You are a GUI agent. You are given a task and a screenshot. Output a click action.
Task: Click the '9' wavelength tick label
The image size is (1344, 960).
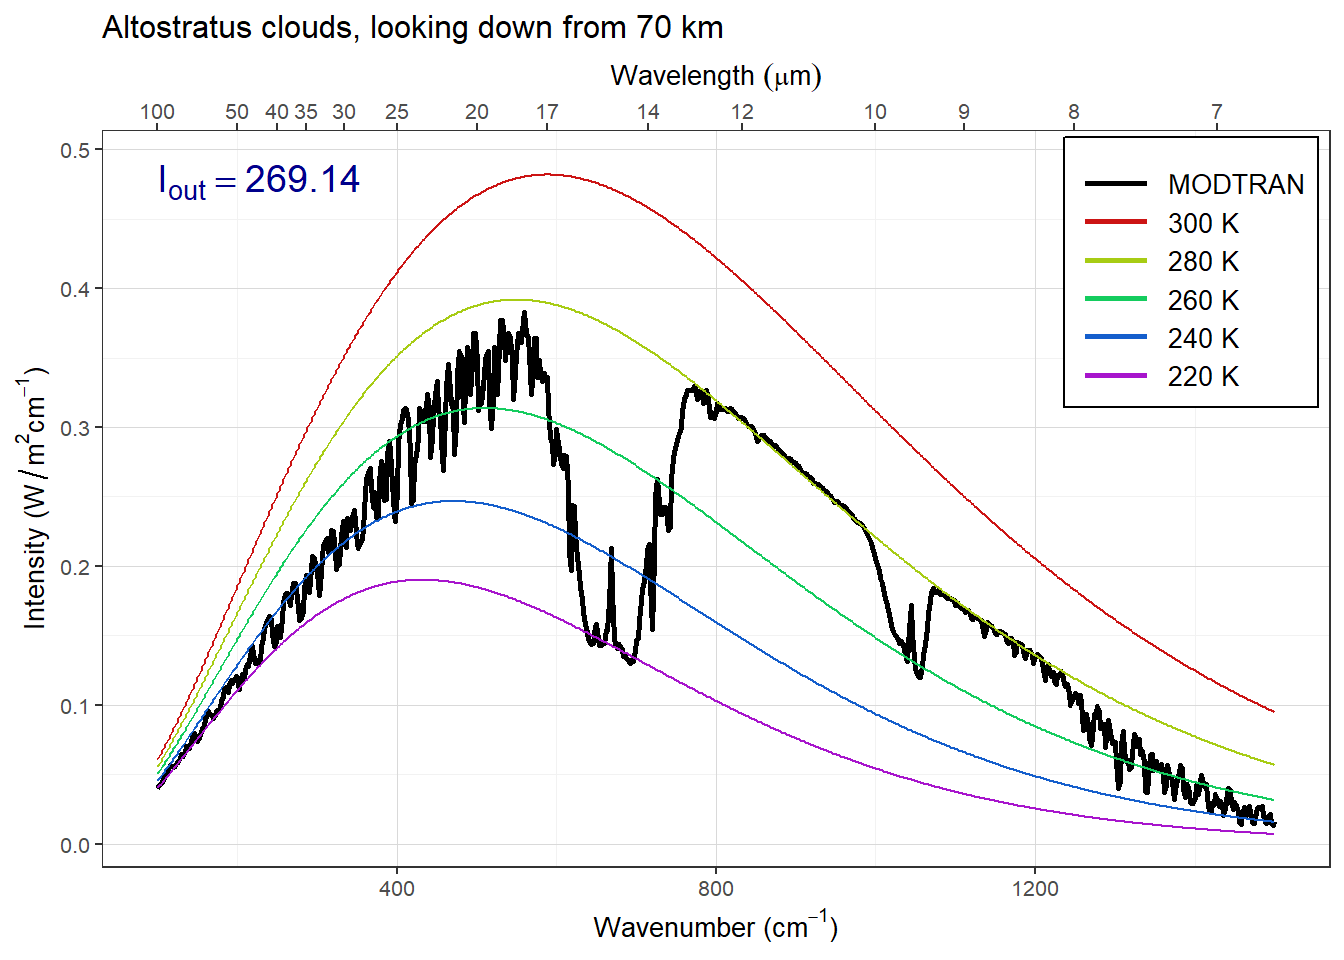pos(964,112)
